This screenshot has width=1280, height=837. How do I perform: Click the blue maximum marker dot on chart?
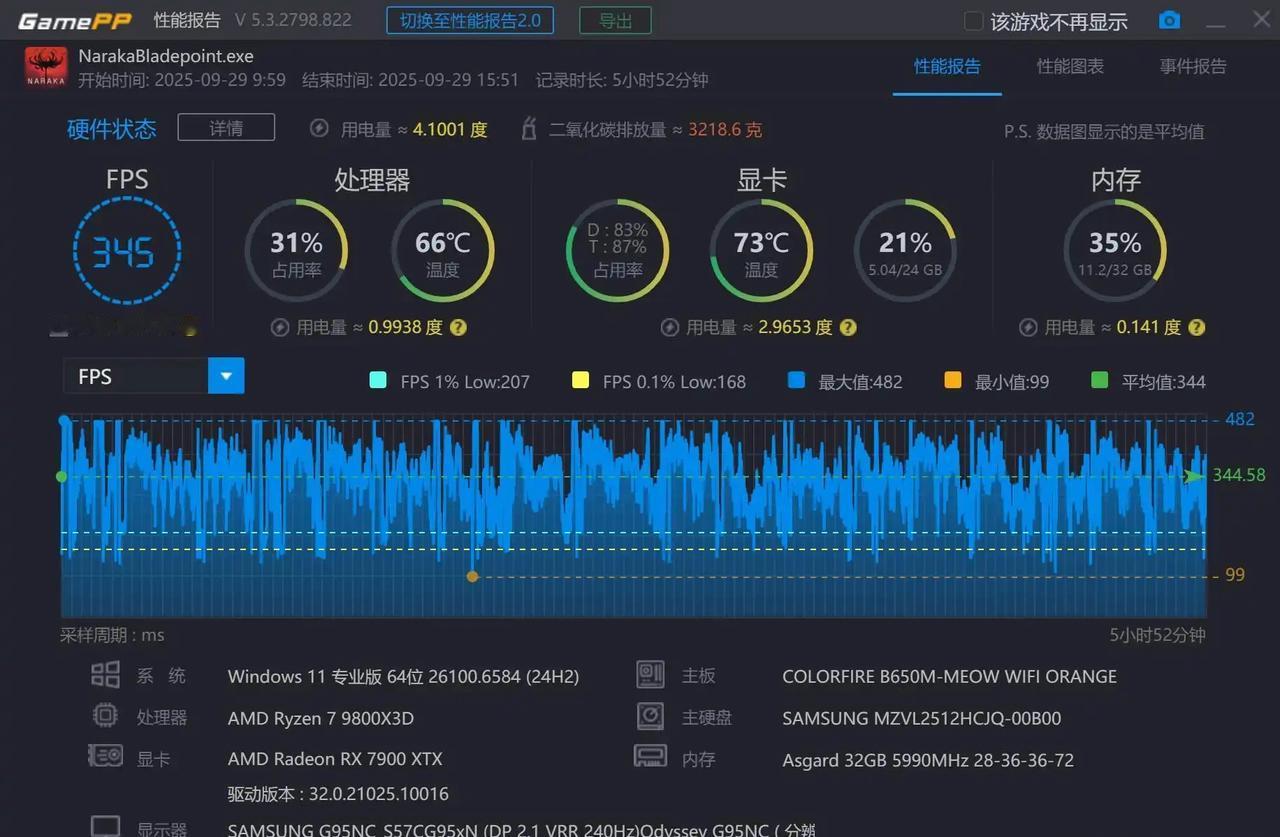point(65,421)
